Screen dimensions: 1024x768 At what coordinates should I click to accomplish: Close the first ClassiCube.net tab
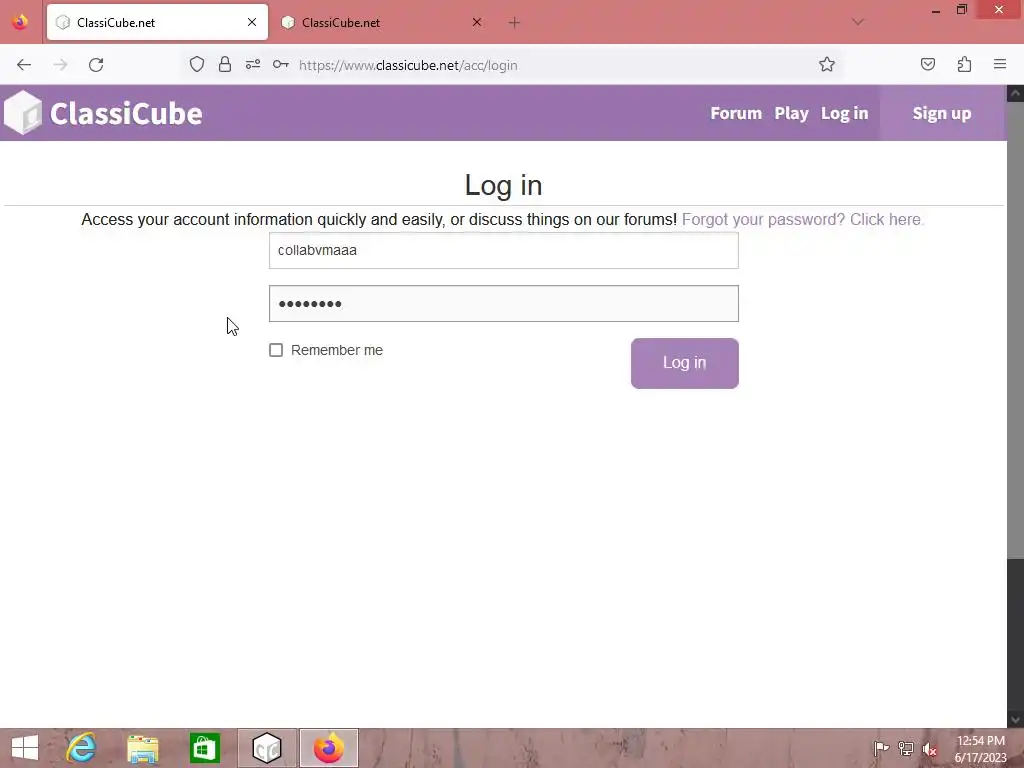click(251, 22)
